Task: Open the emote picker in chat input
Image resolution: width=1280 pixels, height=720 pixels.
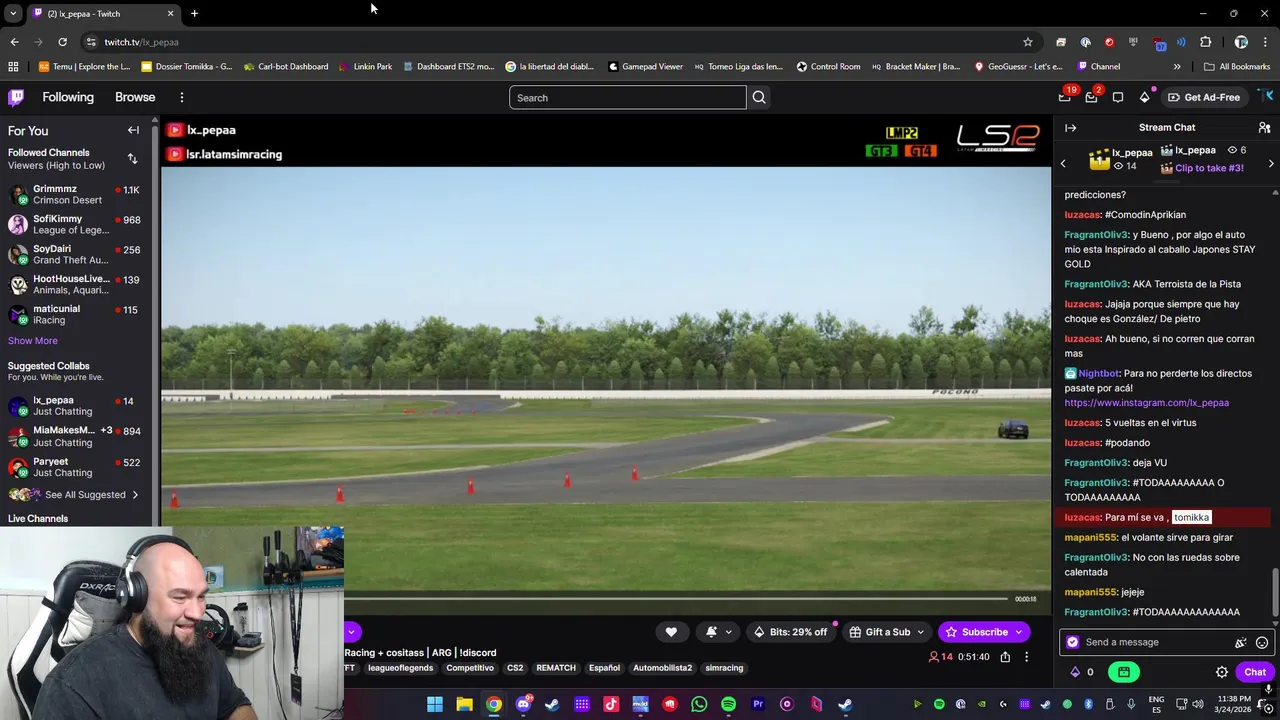Action: pos(1262,642)
